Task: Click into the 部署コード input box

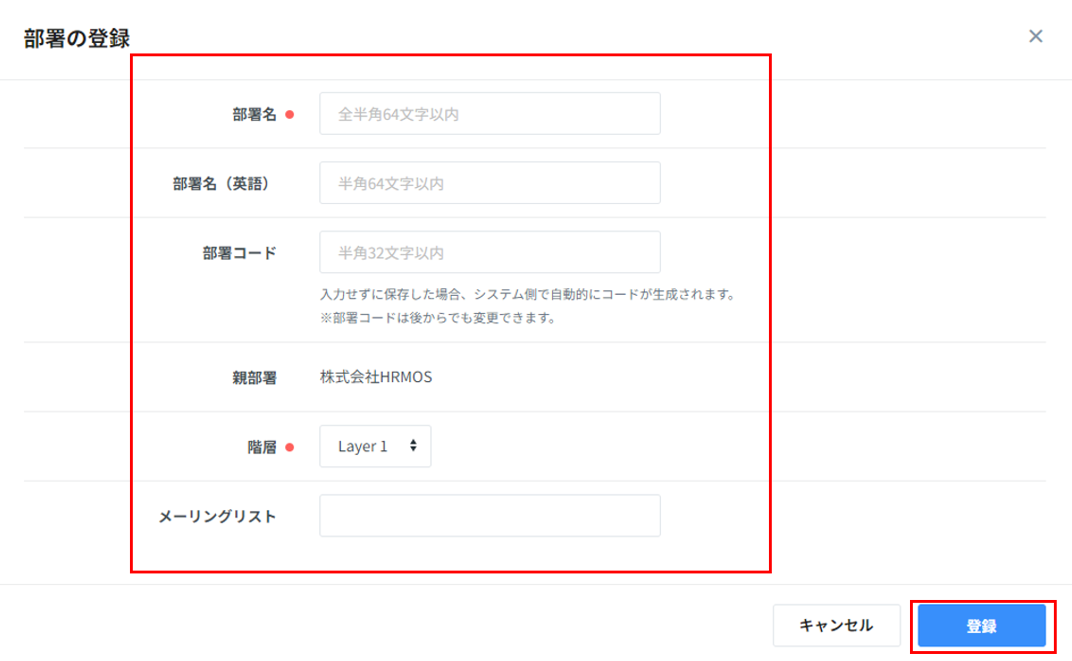Action: click(489, 252)
